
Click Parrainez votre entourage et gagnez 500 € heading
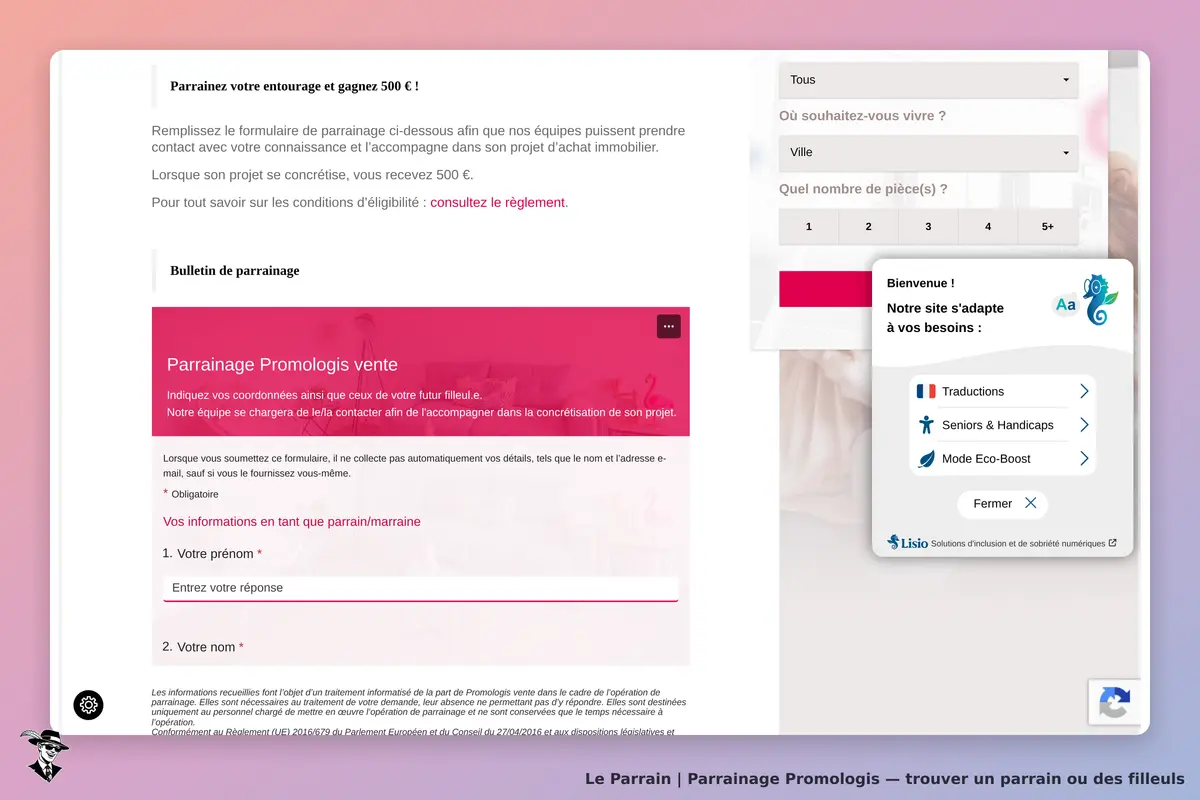[x=294, y=86]
